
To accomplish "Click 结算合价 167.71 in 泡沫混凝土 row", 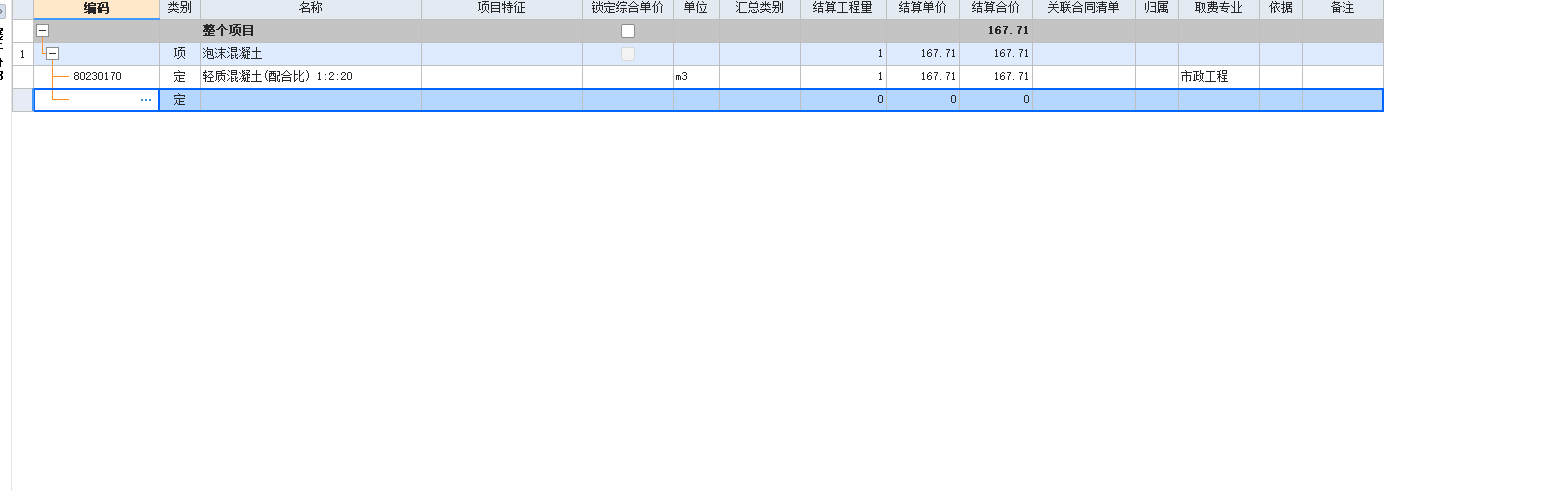I will 996,54.
